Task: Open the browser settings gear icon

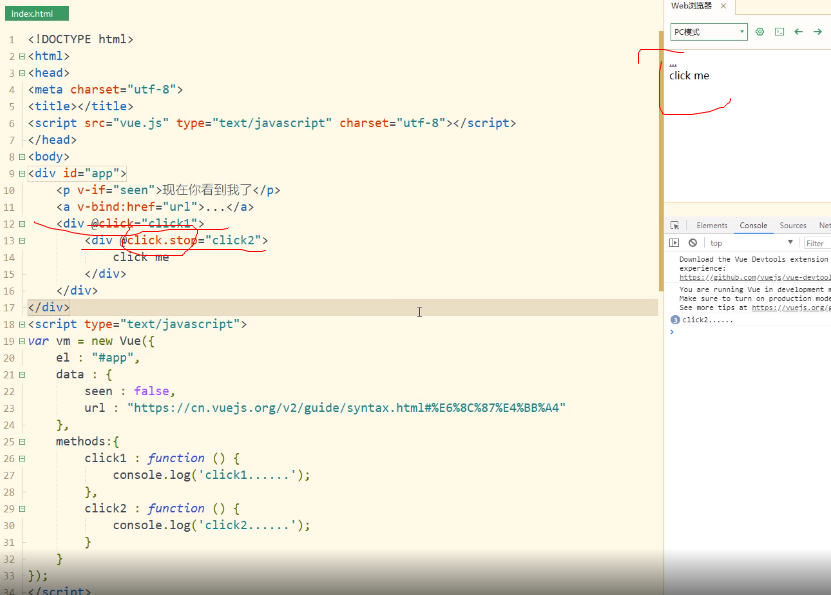Action: tap(759, 32)
